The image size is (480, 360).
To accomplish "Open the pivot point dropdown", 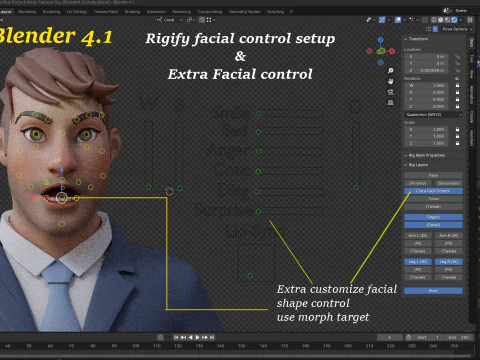I will [x=191, y=20].
